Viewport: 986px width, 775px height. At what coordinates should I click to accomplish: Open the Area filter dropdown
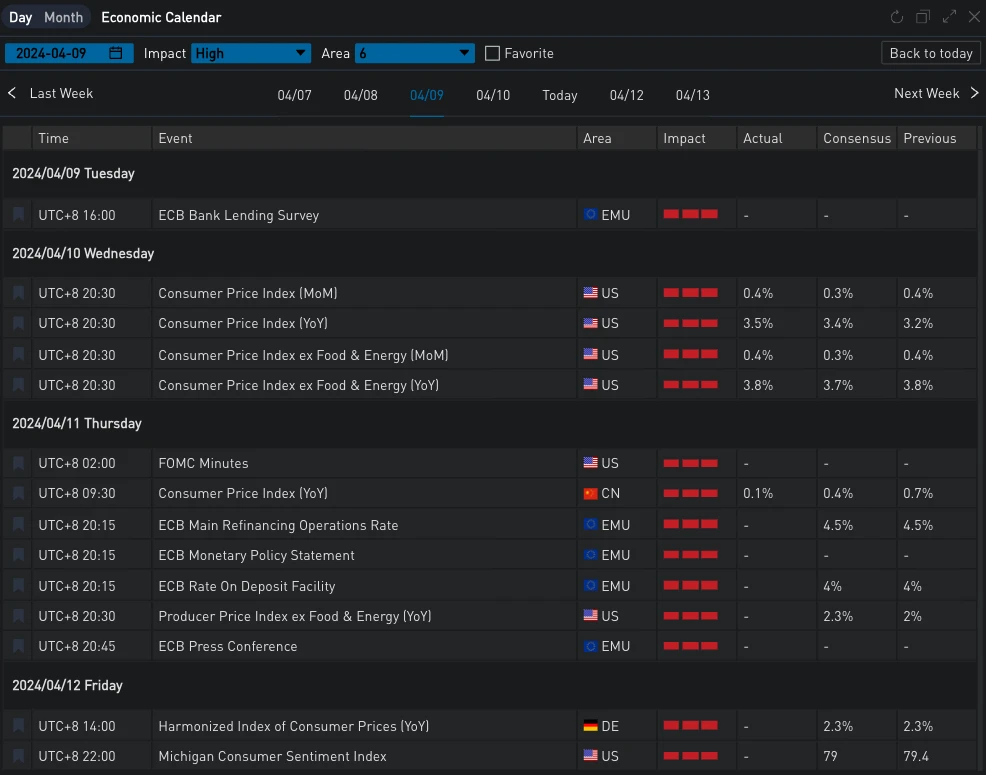pyautogui.click(x=414, y=53)
